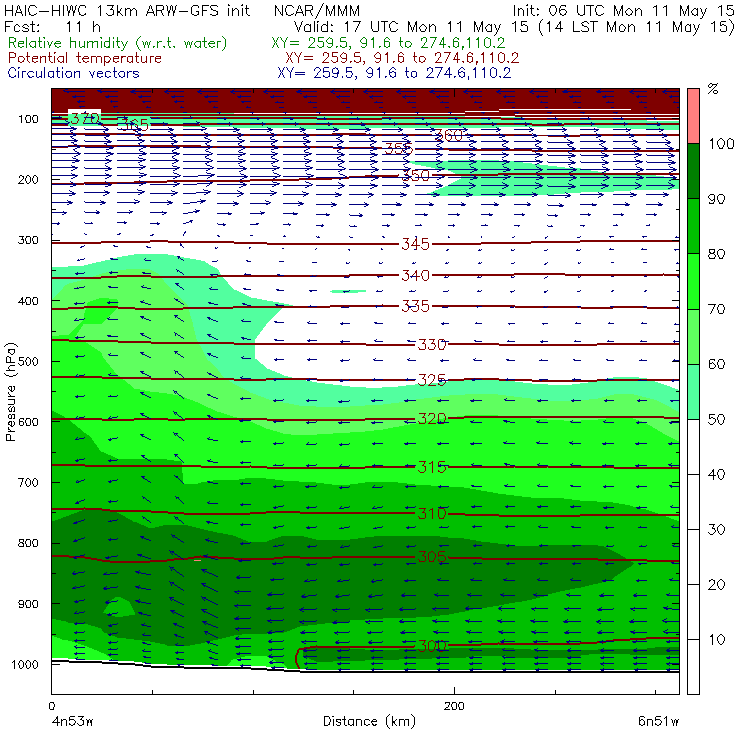Click the 400 pressure axis label
The width and height of the screenshot is (740, 740).
(28, 301)
